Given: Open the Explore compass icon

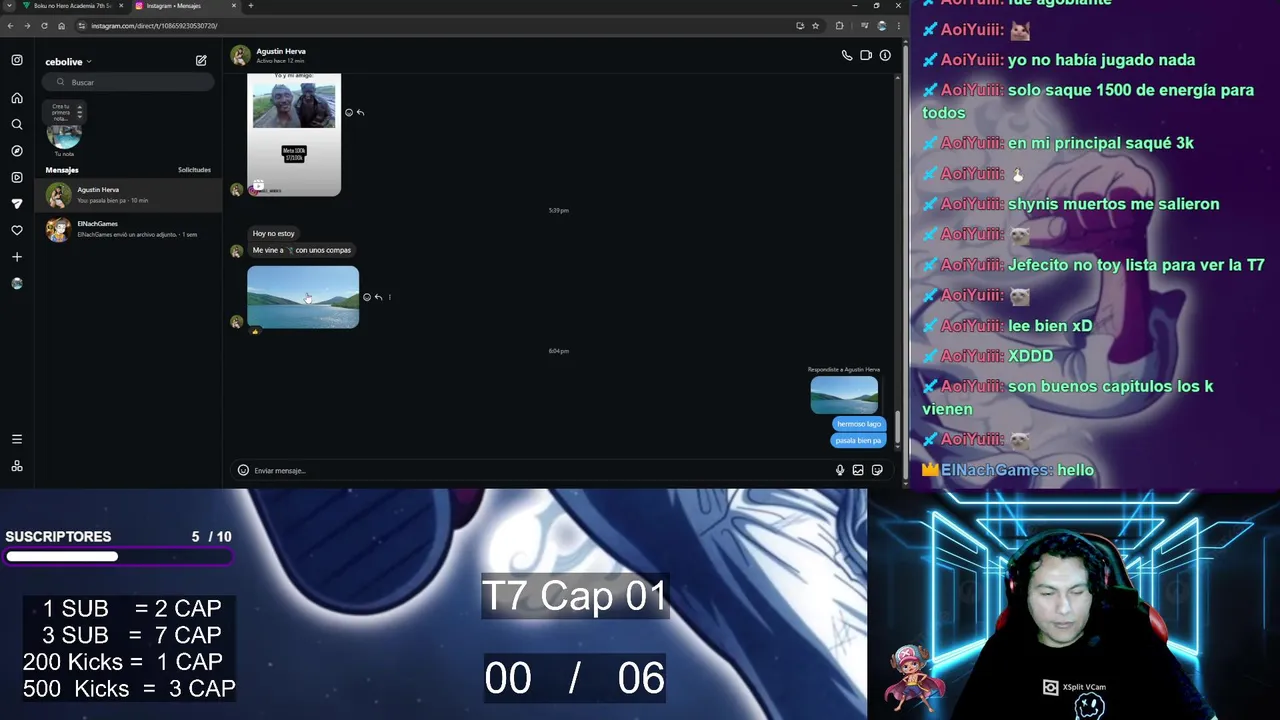Looking at the screenshot, I should pos(17,151).
